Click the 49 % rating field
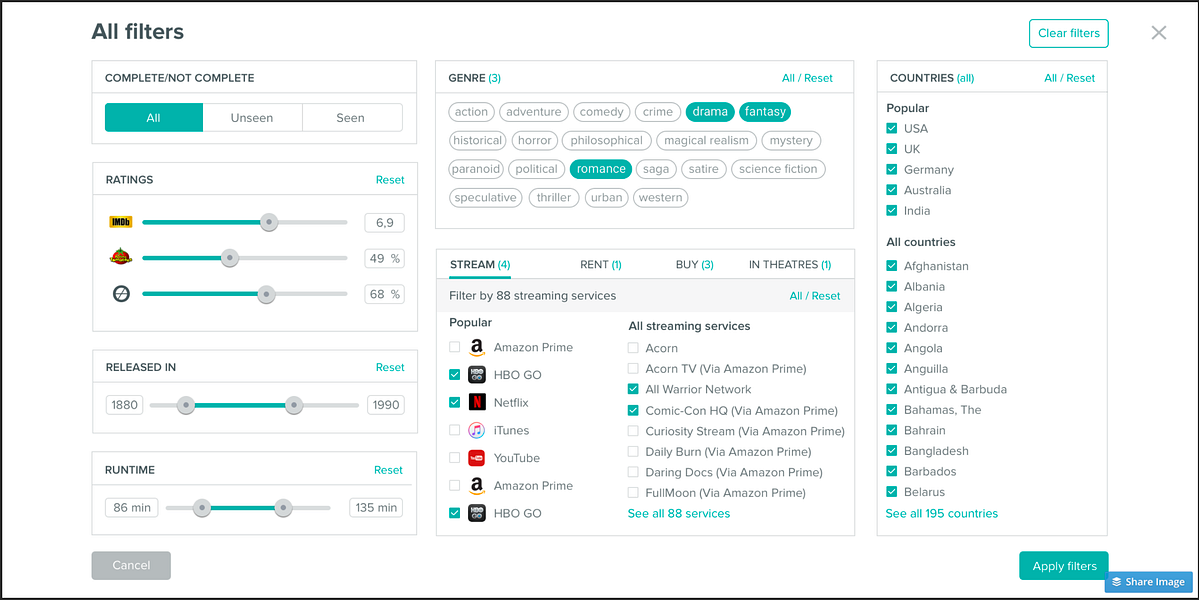 (385, 258)
